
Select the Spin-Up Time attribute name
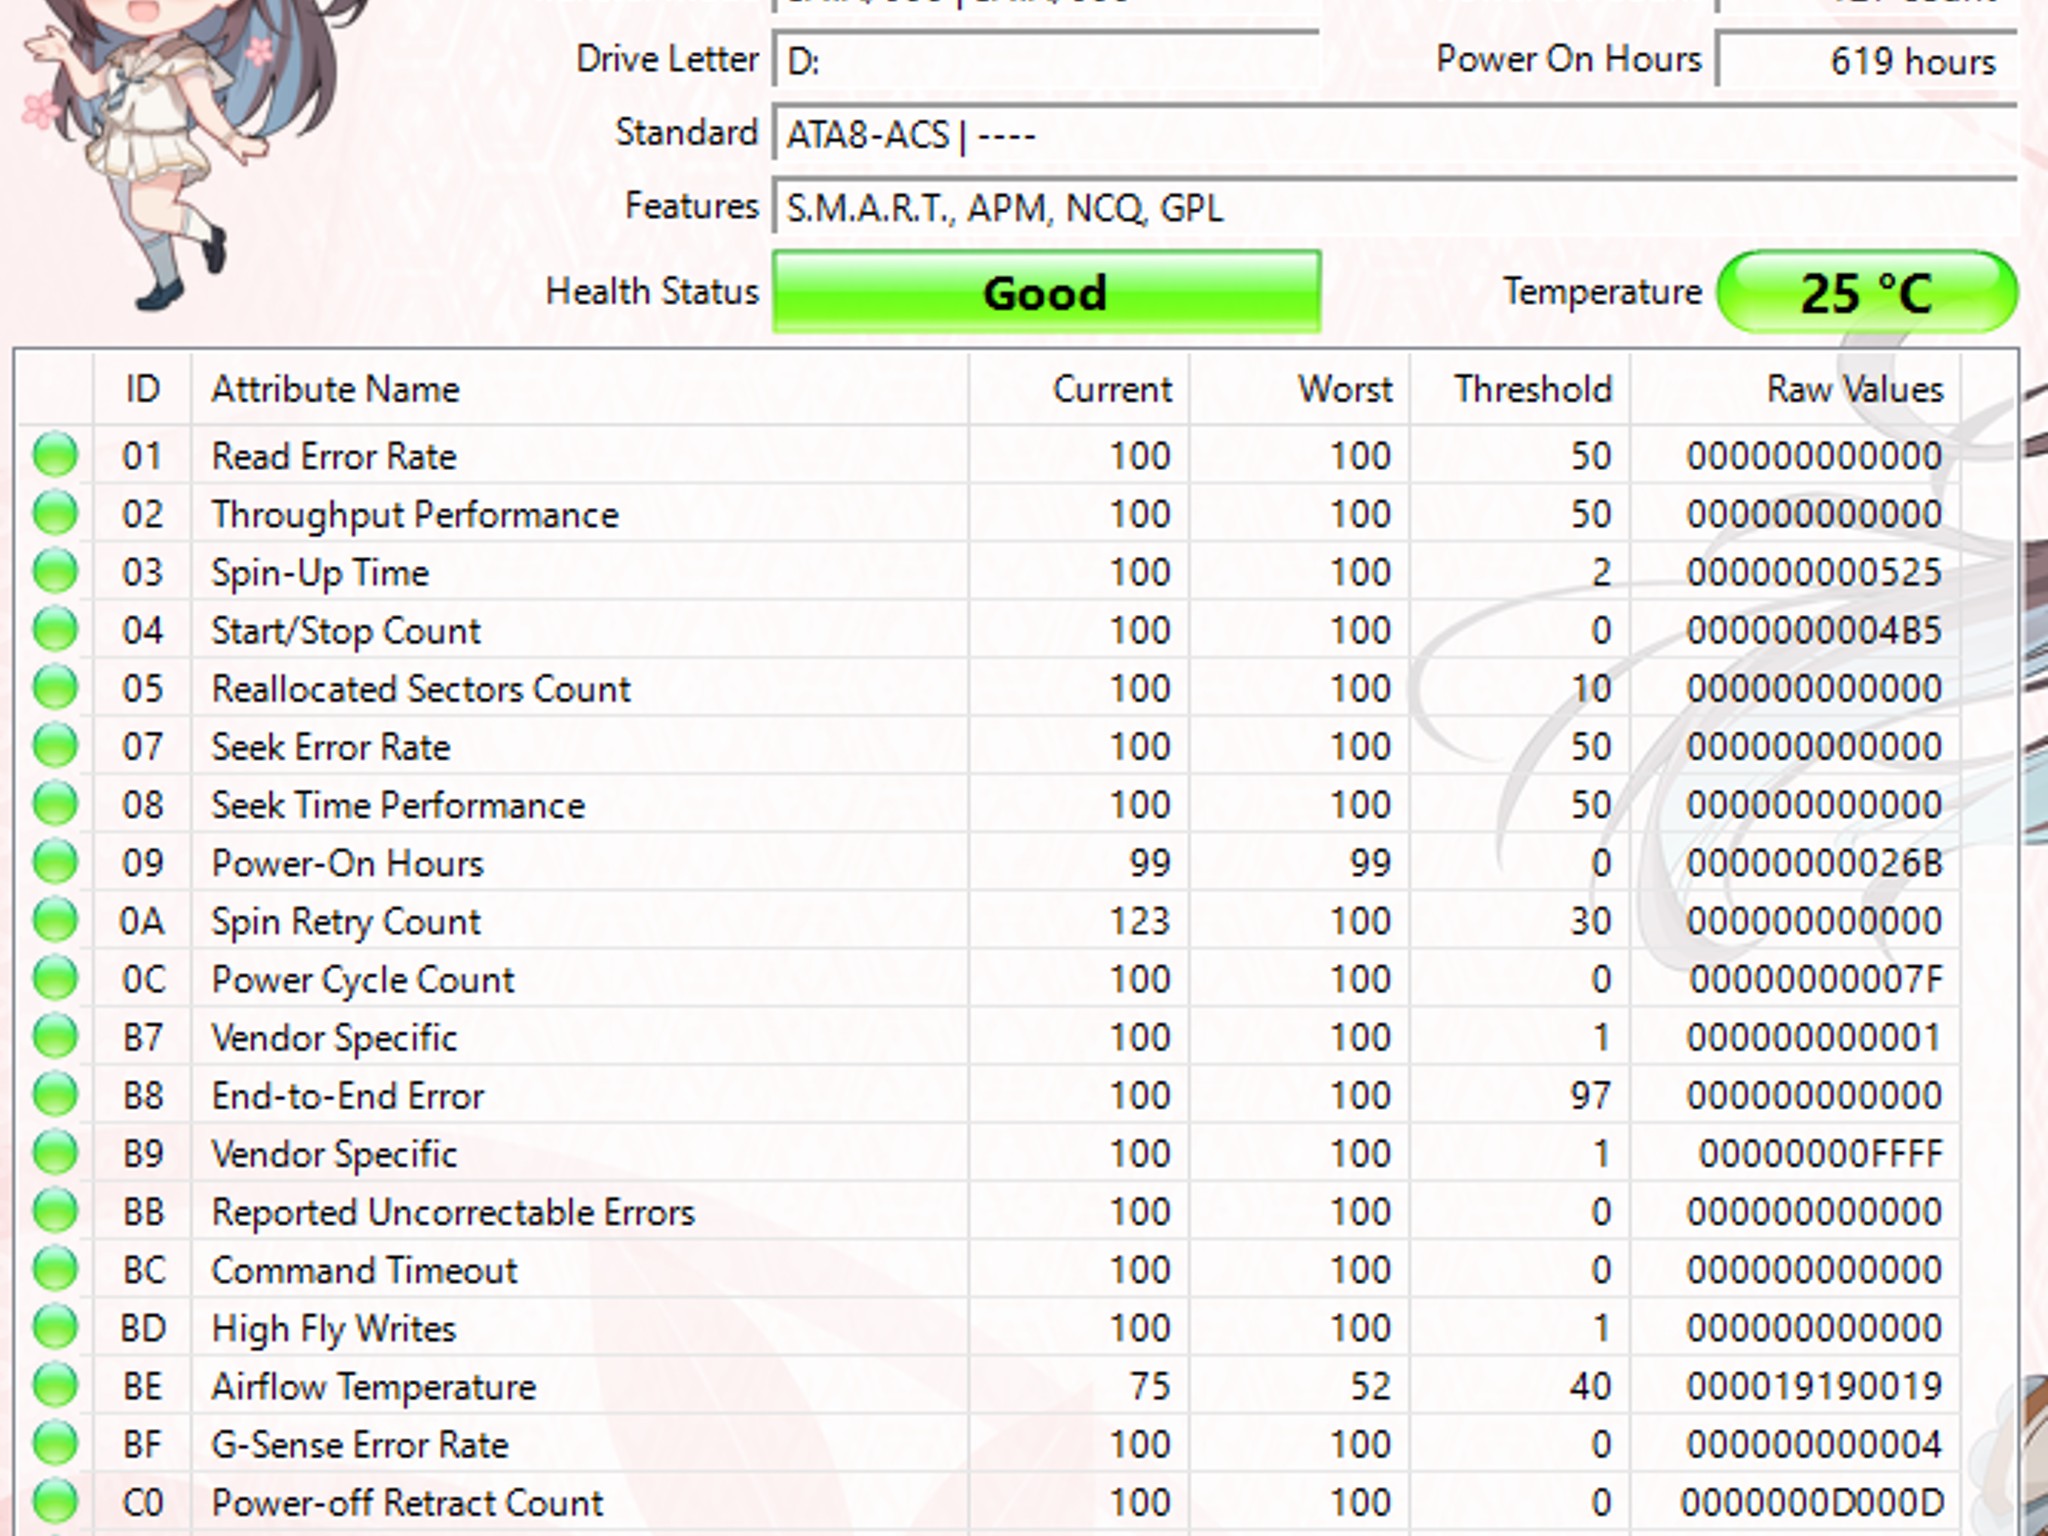point(320,573)
